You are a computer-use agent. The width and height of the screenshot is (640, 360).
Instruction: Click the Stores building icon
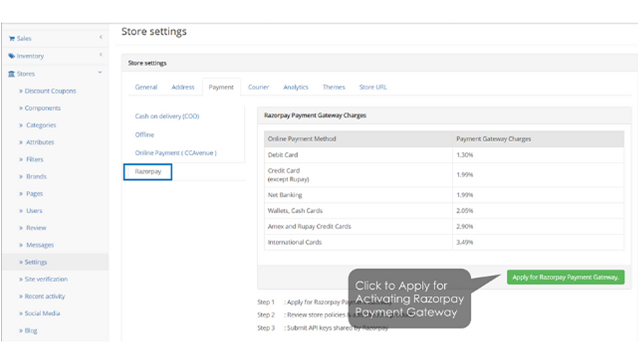[11, 74]
